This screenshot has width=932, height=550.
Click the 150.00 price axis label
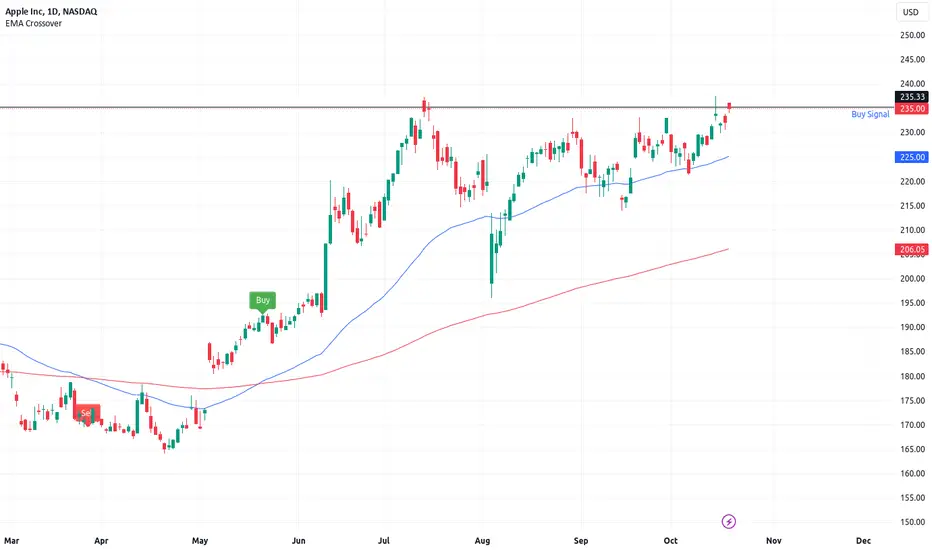pyautogui.click(x=912, y=522)
